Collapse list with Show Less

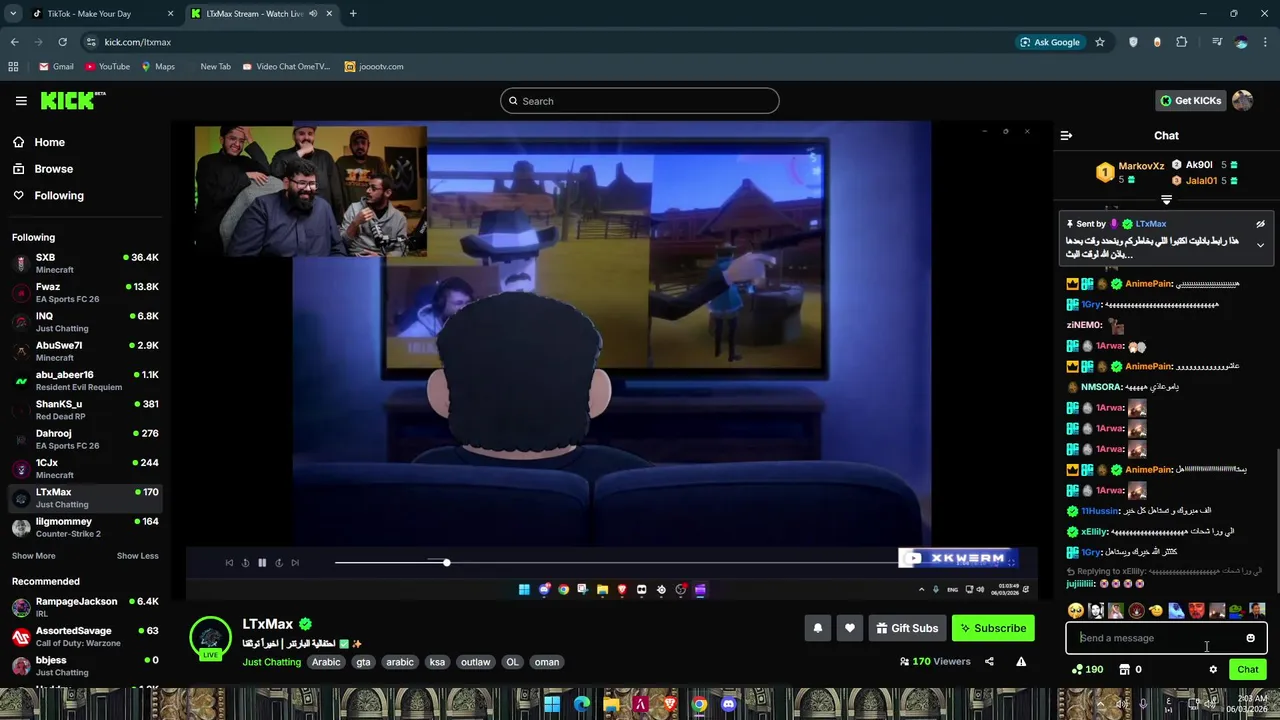(137, 556)
